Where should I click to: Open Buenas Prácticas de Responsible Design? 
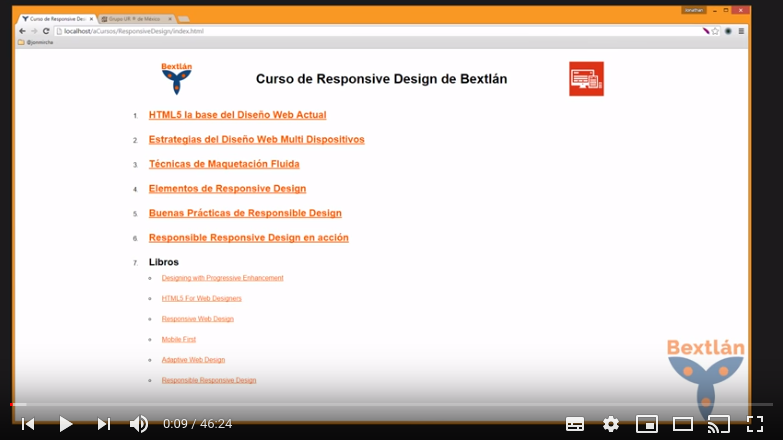click(245, 213)
